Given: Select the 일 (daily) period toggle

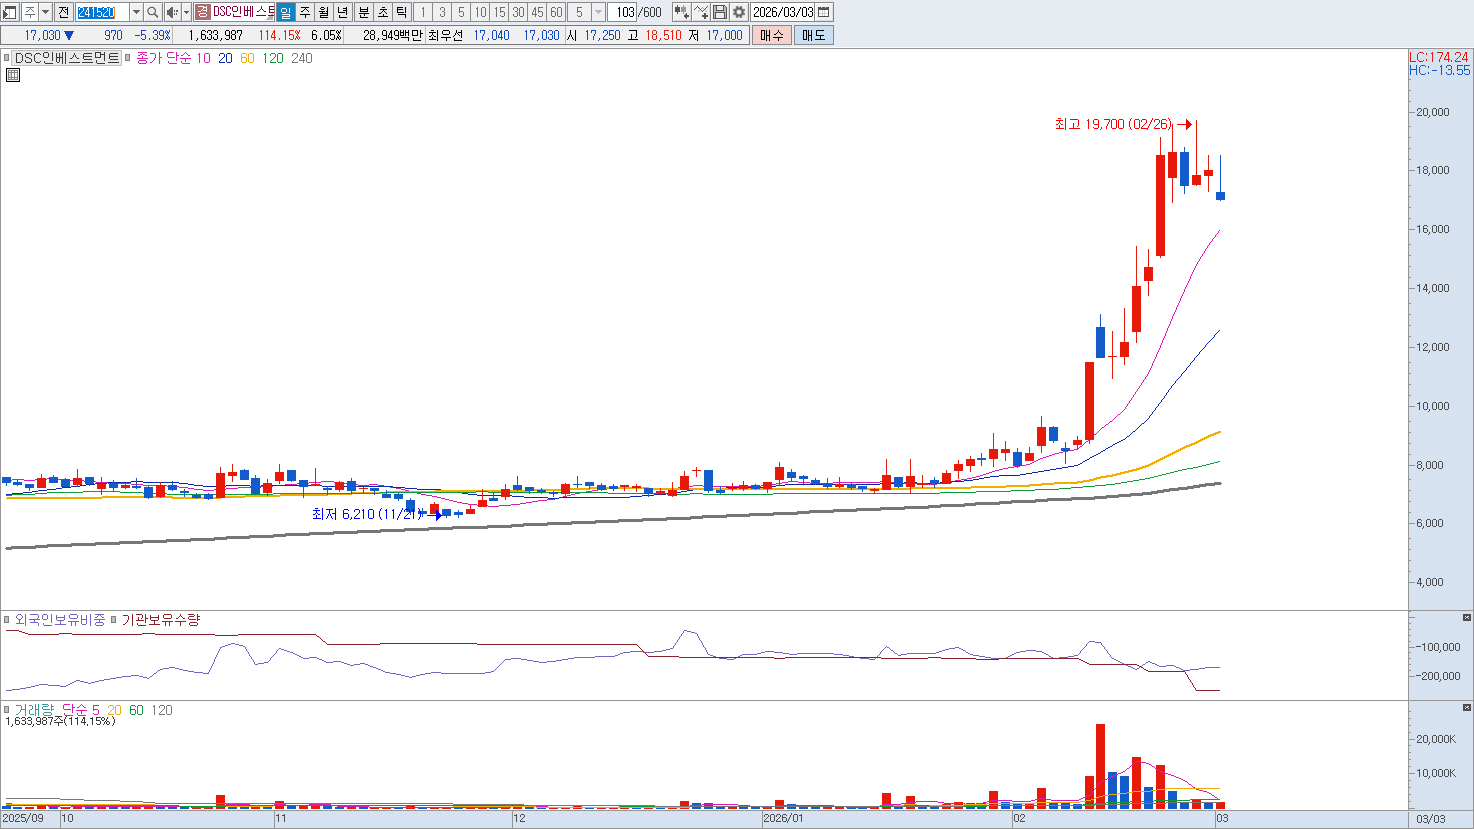Looking at the screenshot, I should click(x=286, y=12).
